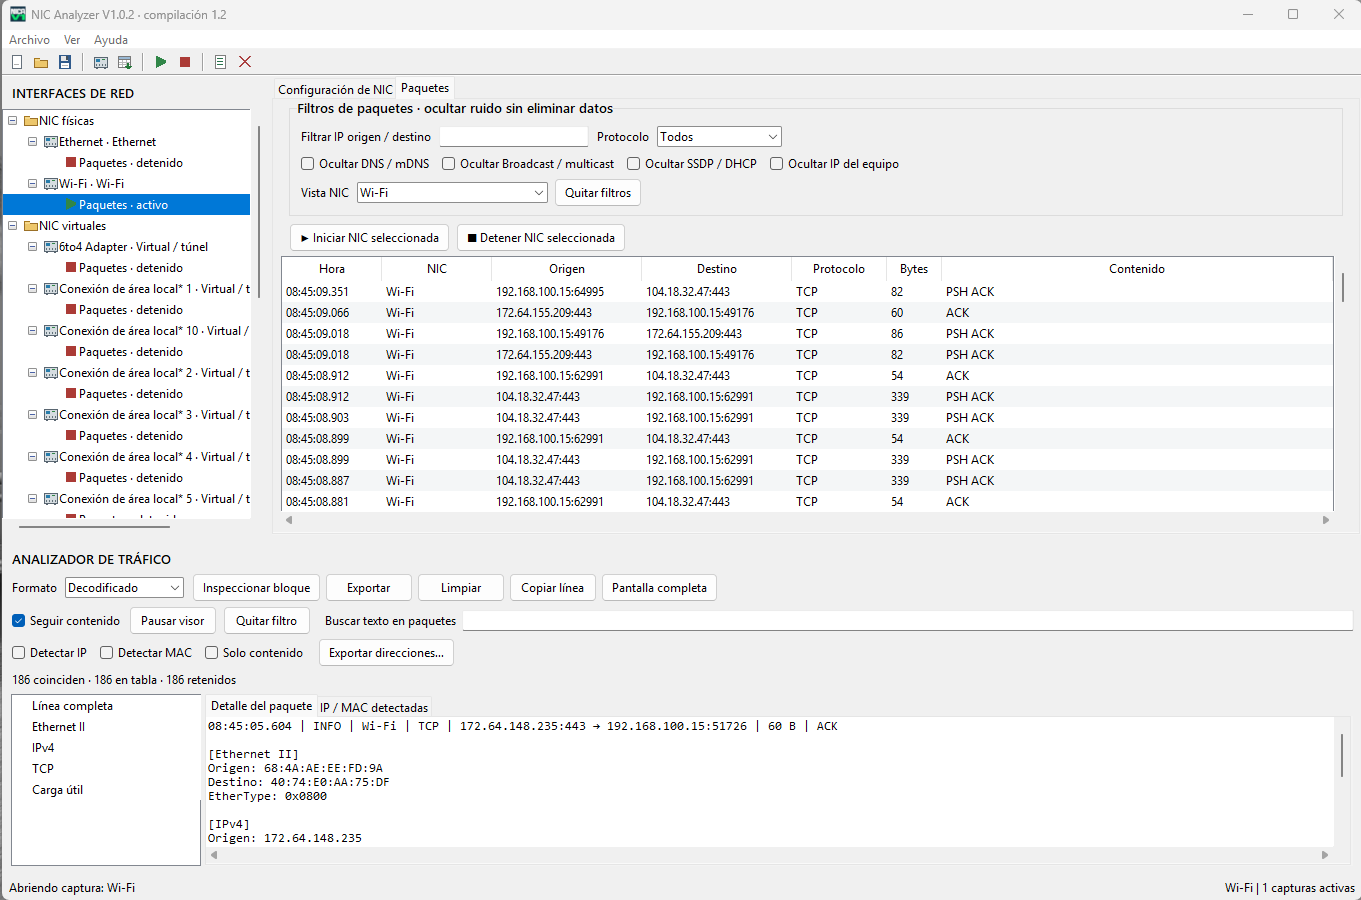Click the NIC virtuales folder icon
Screen dimensions: 1361x900
click(x=31, y=226)
